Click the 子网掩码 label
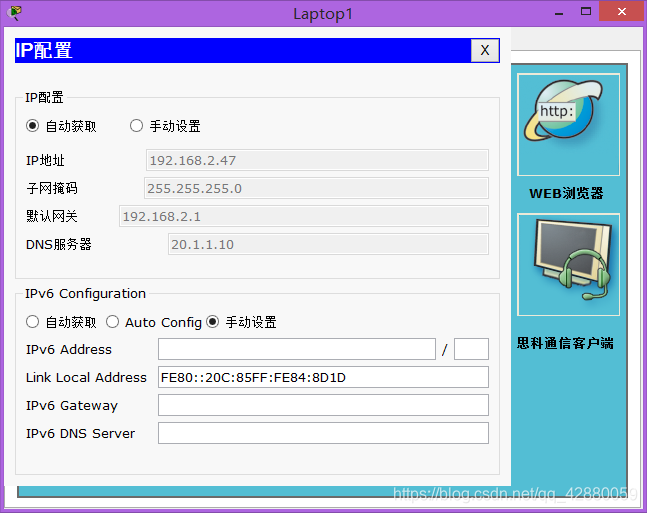The width and height of the screenshot is (647, 513). [52, 188]
